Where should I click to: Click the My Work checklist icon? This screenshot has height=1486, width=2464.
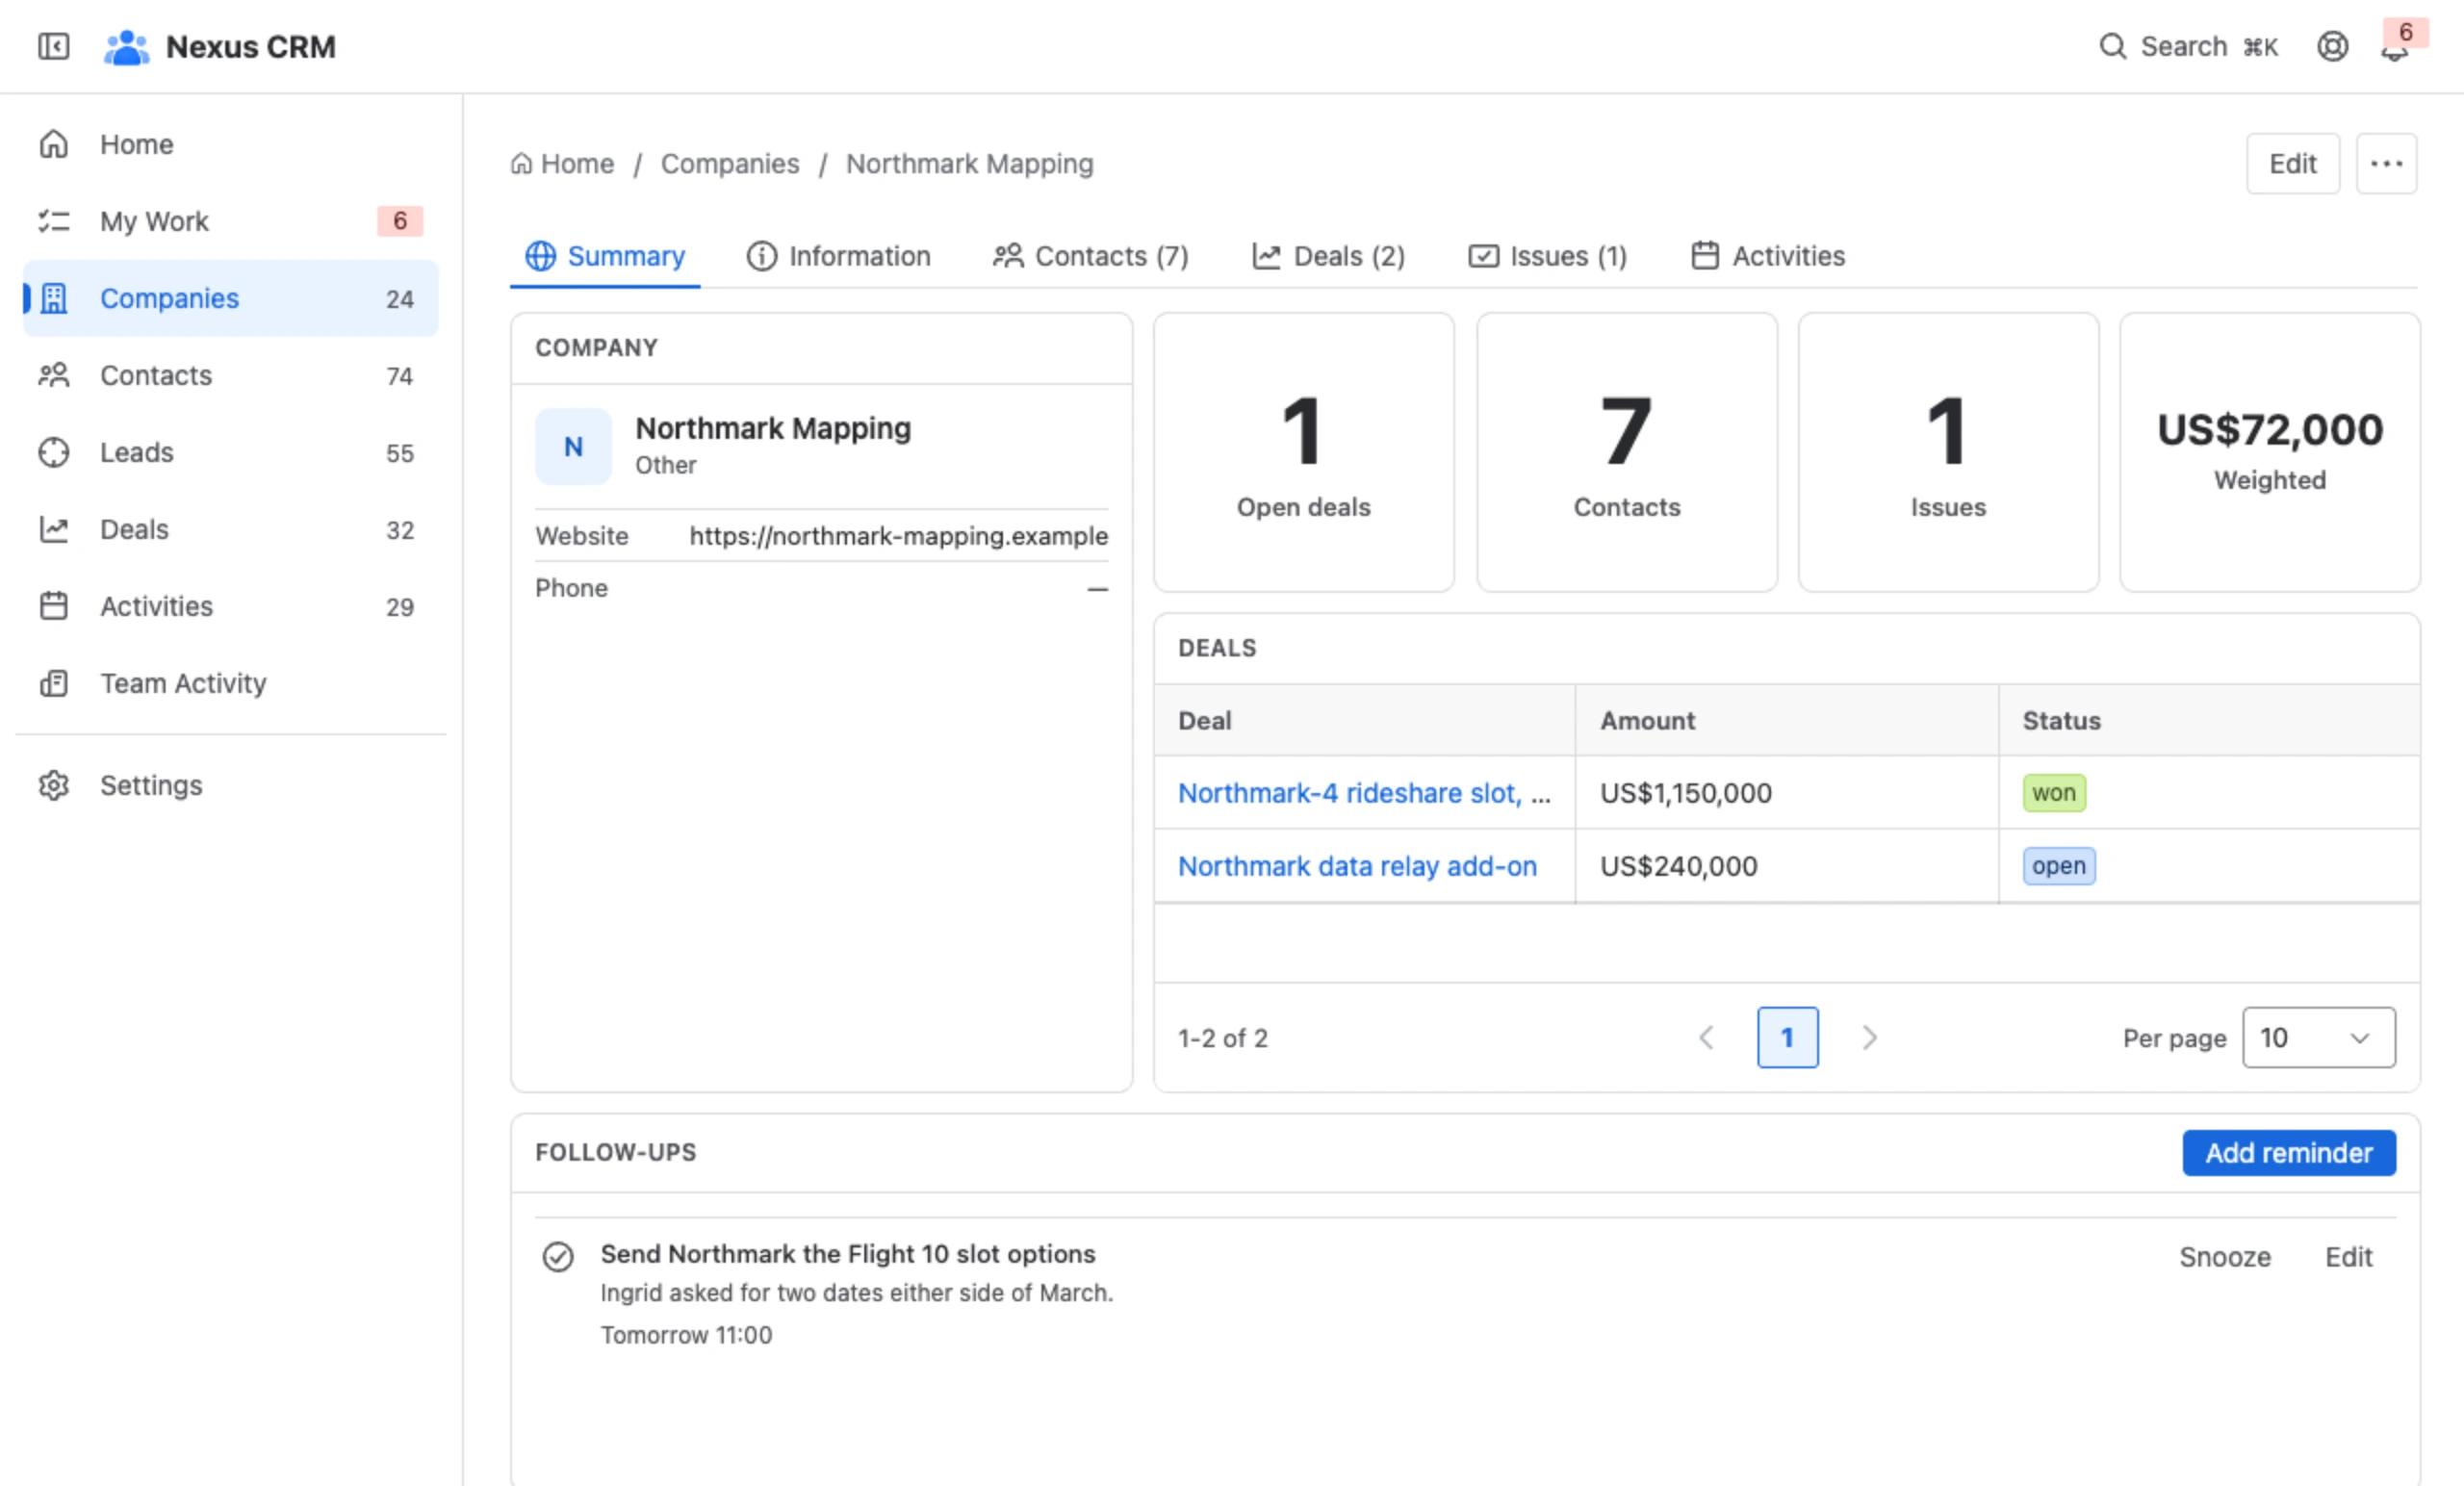click(54, 221)
